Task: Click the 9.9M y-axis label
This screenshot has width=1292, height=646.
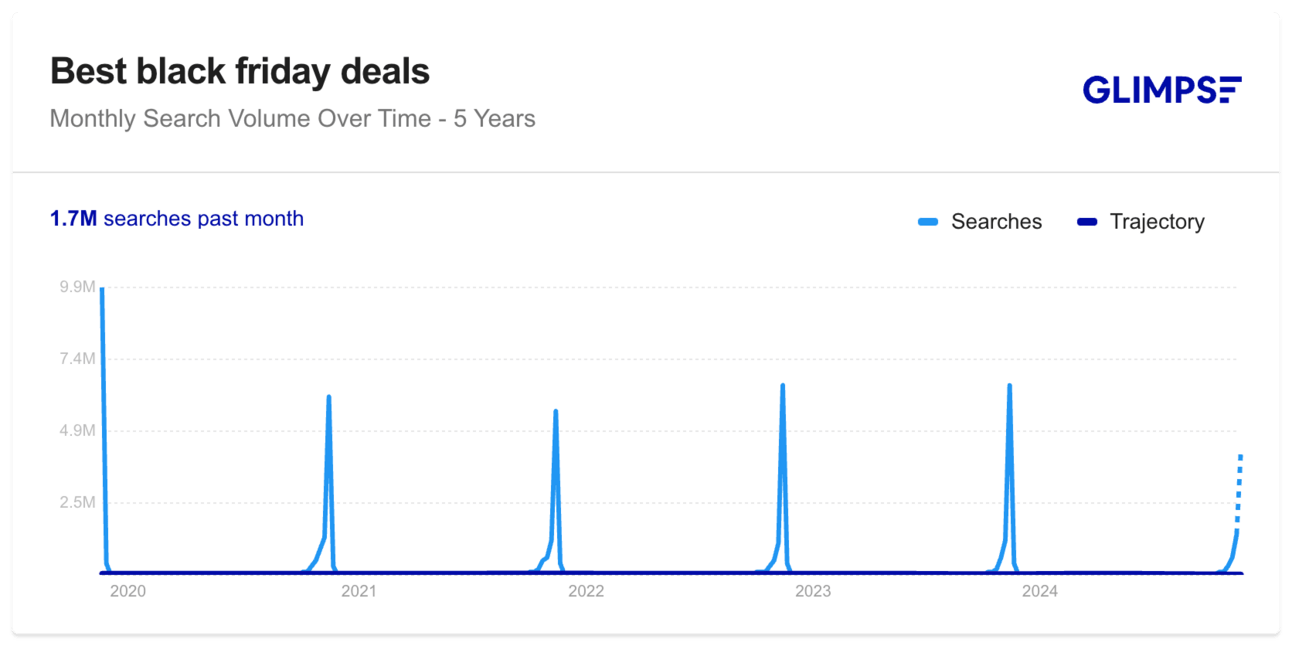Action: click(77, 287)
